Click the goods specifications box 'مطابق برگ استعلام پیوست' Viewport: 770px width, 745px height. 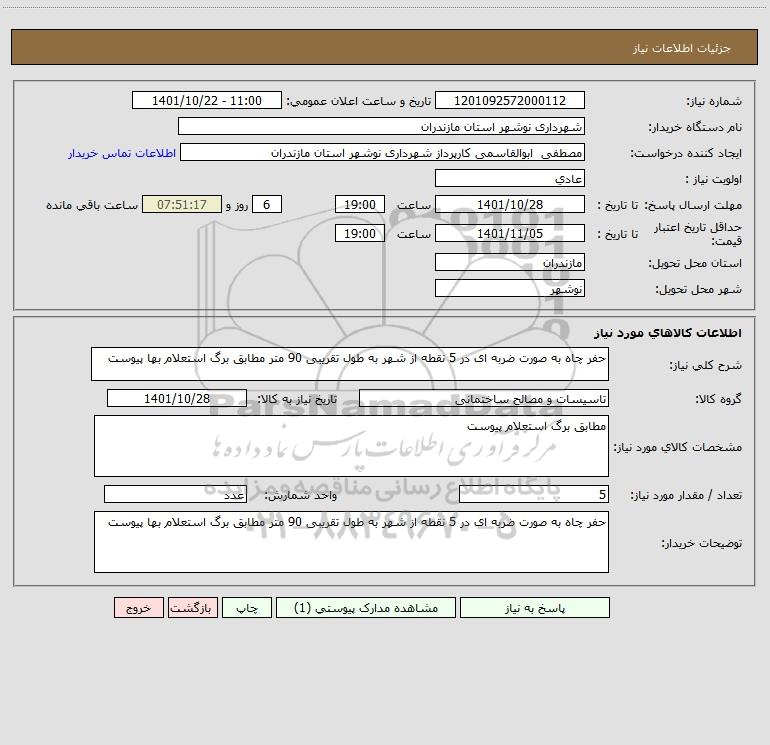tap(351, 446)
